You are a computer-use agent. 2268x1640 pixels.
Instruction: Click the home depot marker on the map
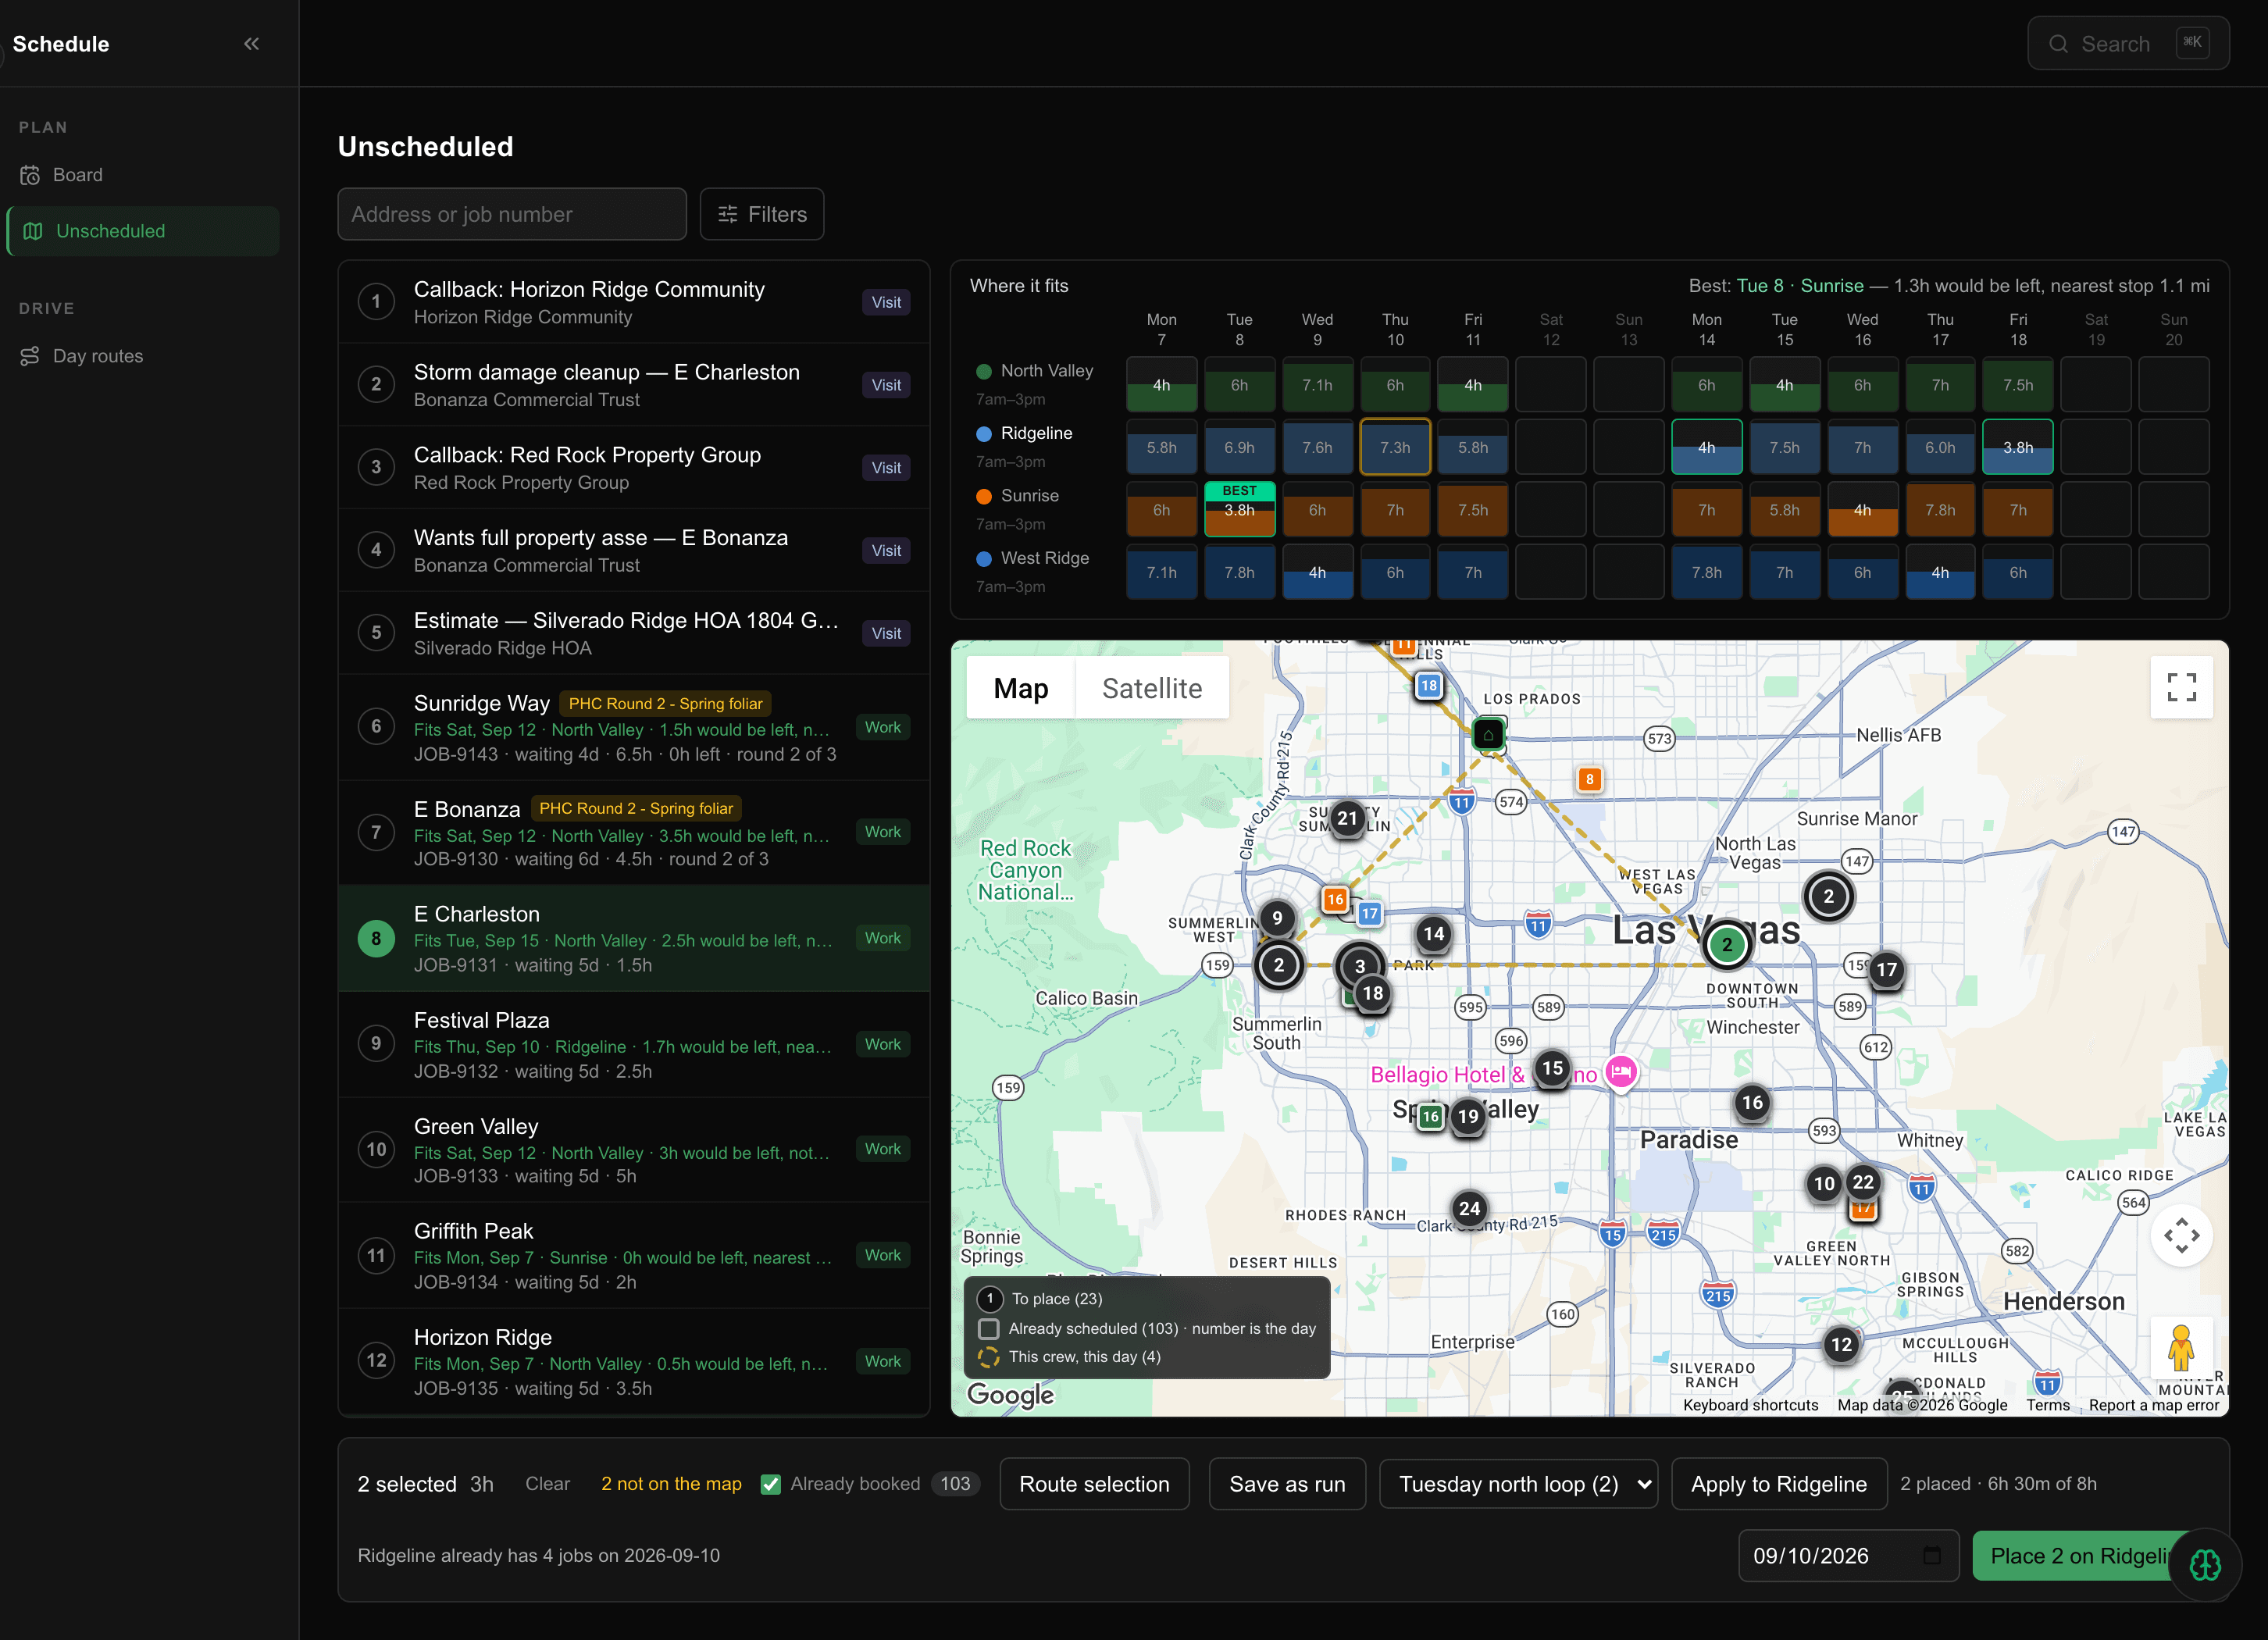coord(1488,734)
